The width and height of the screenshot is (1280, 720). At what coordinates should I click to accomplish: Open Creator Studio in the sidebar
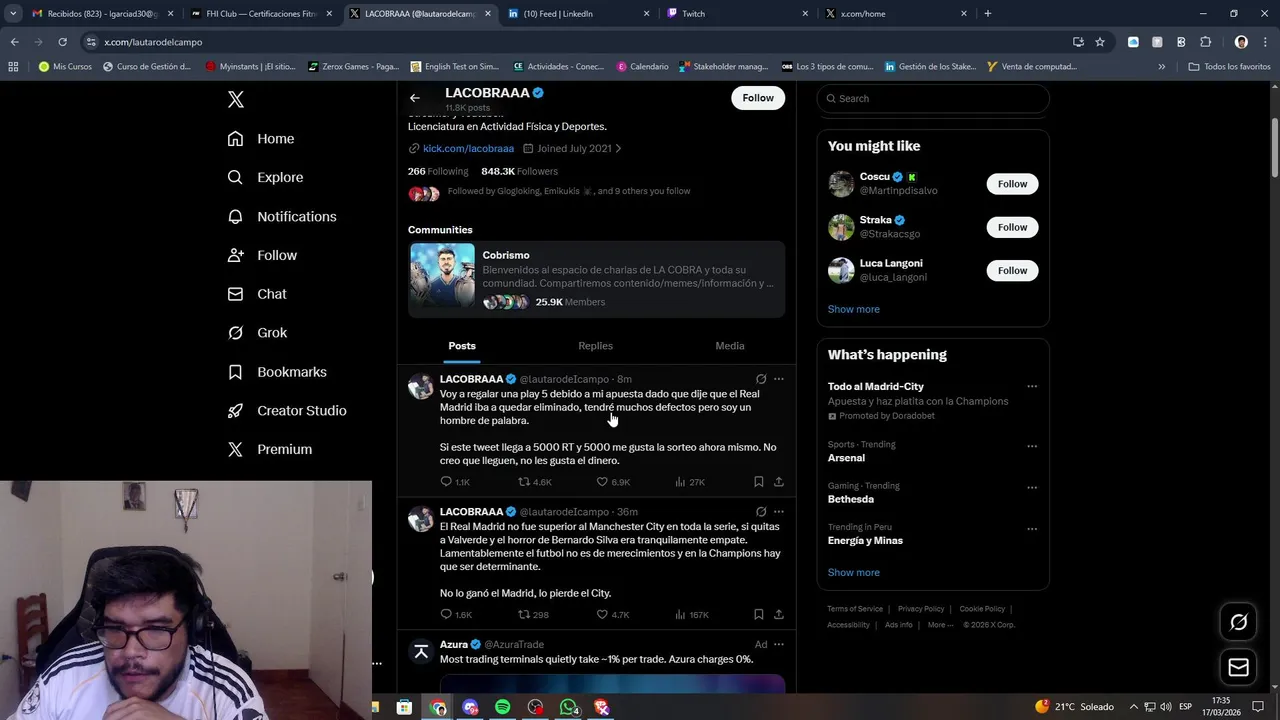click(287, 410)
